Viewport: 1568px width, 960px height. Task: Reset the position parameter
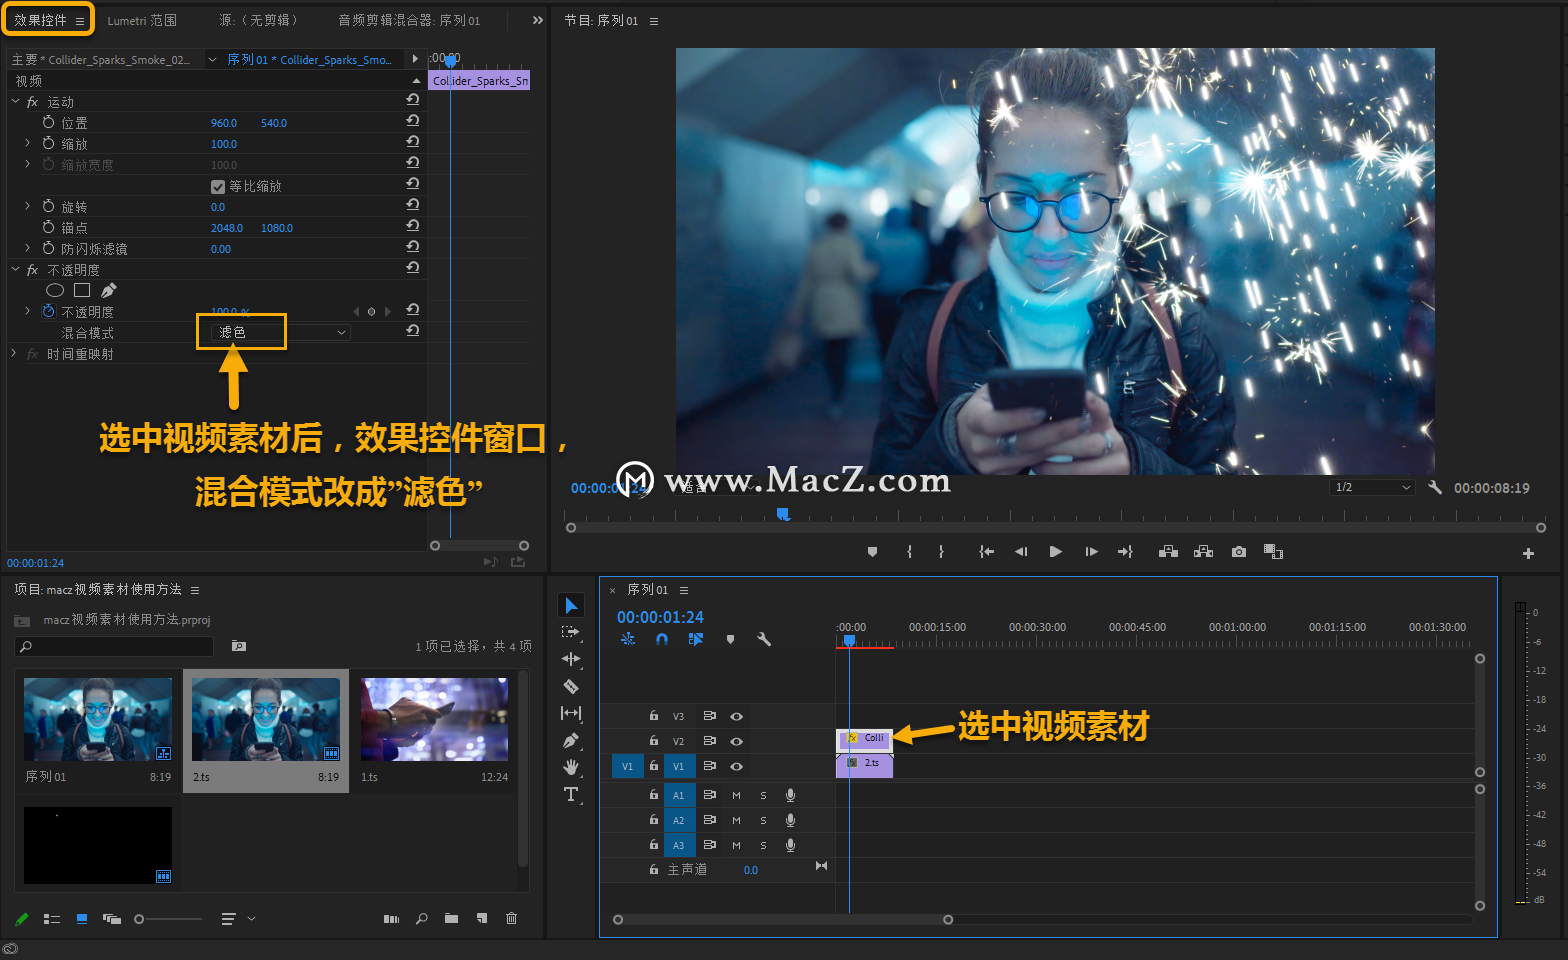pyautogui.click(x=412, y=121)
